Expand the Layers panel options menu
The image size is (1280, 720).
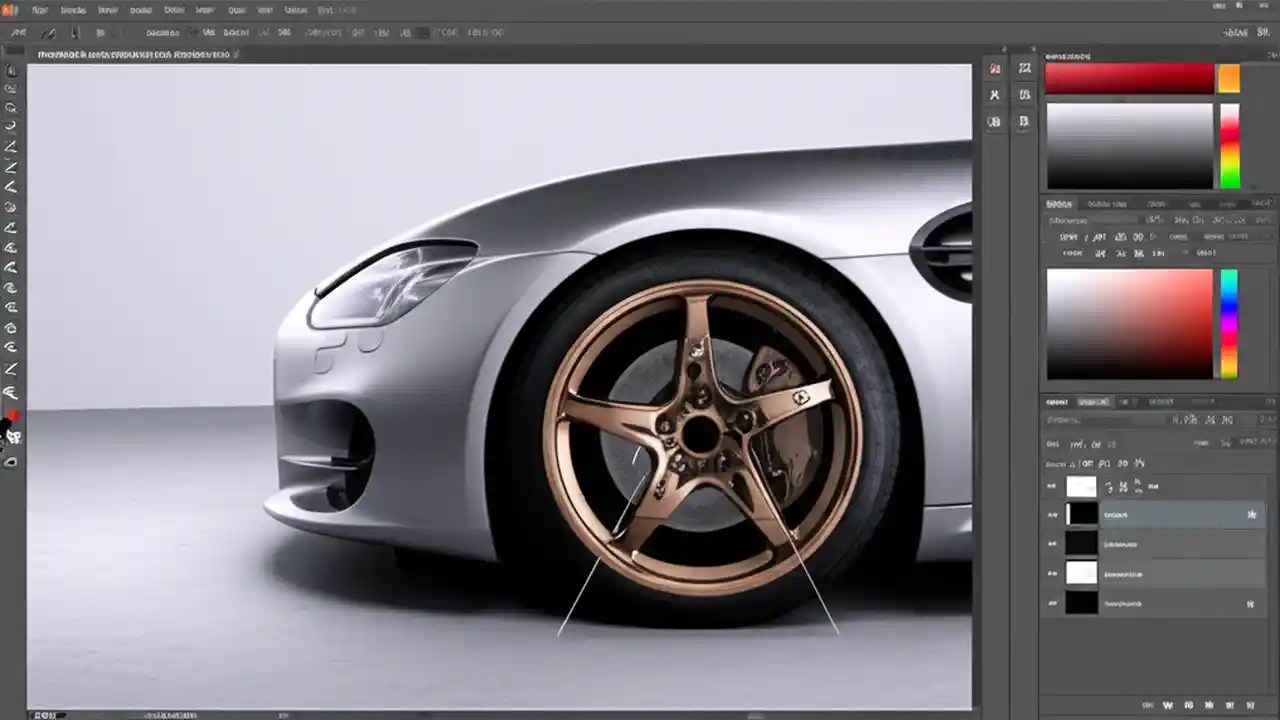pos(1268,402)
